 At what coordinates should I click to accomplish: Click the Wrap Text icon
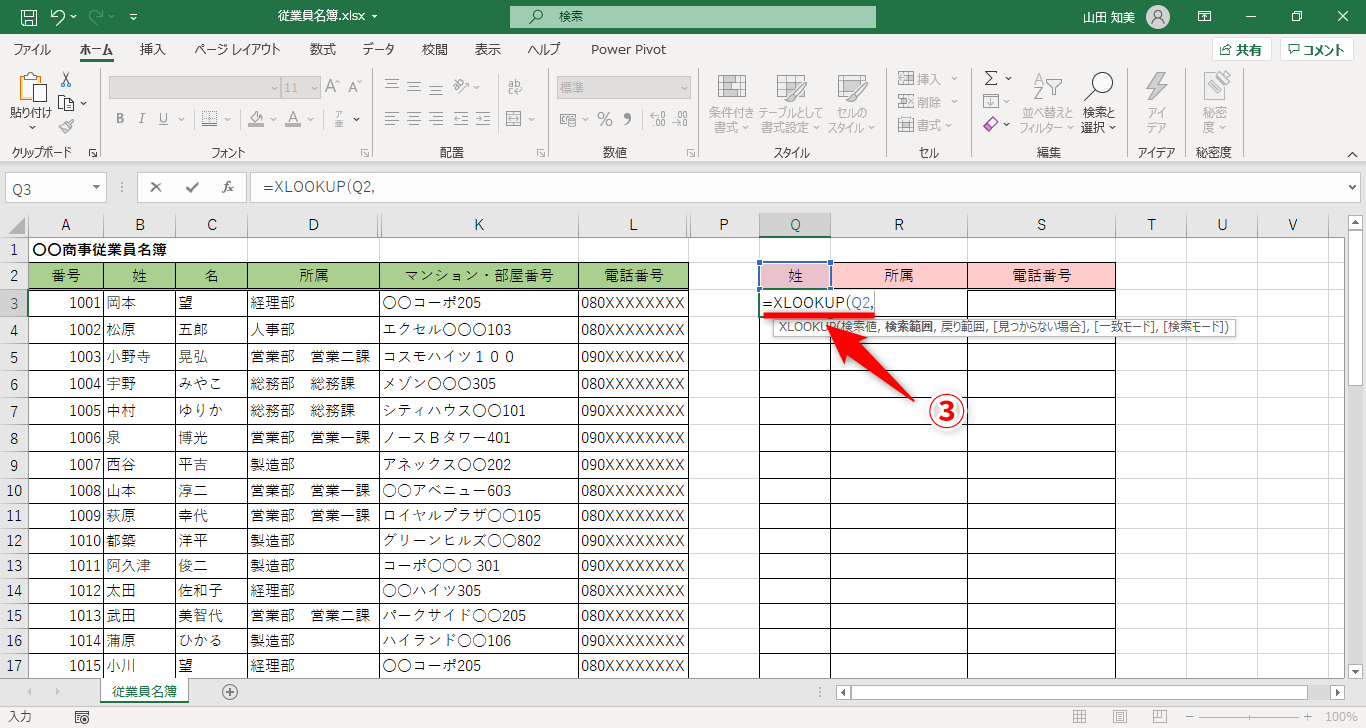coord(515,87)
